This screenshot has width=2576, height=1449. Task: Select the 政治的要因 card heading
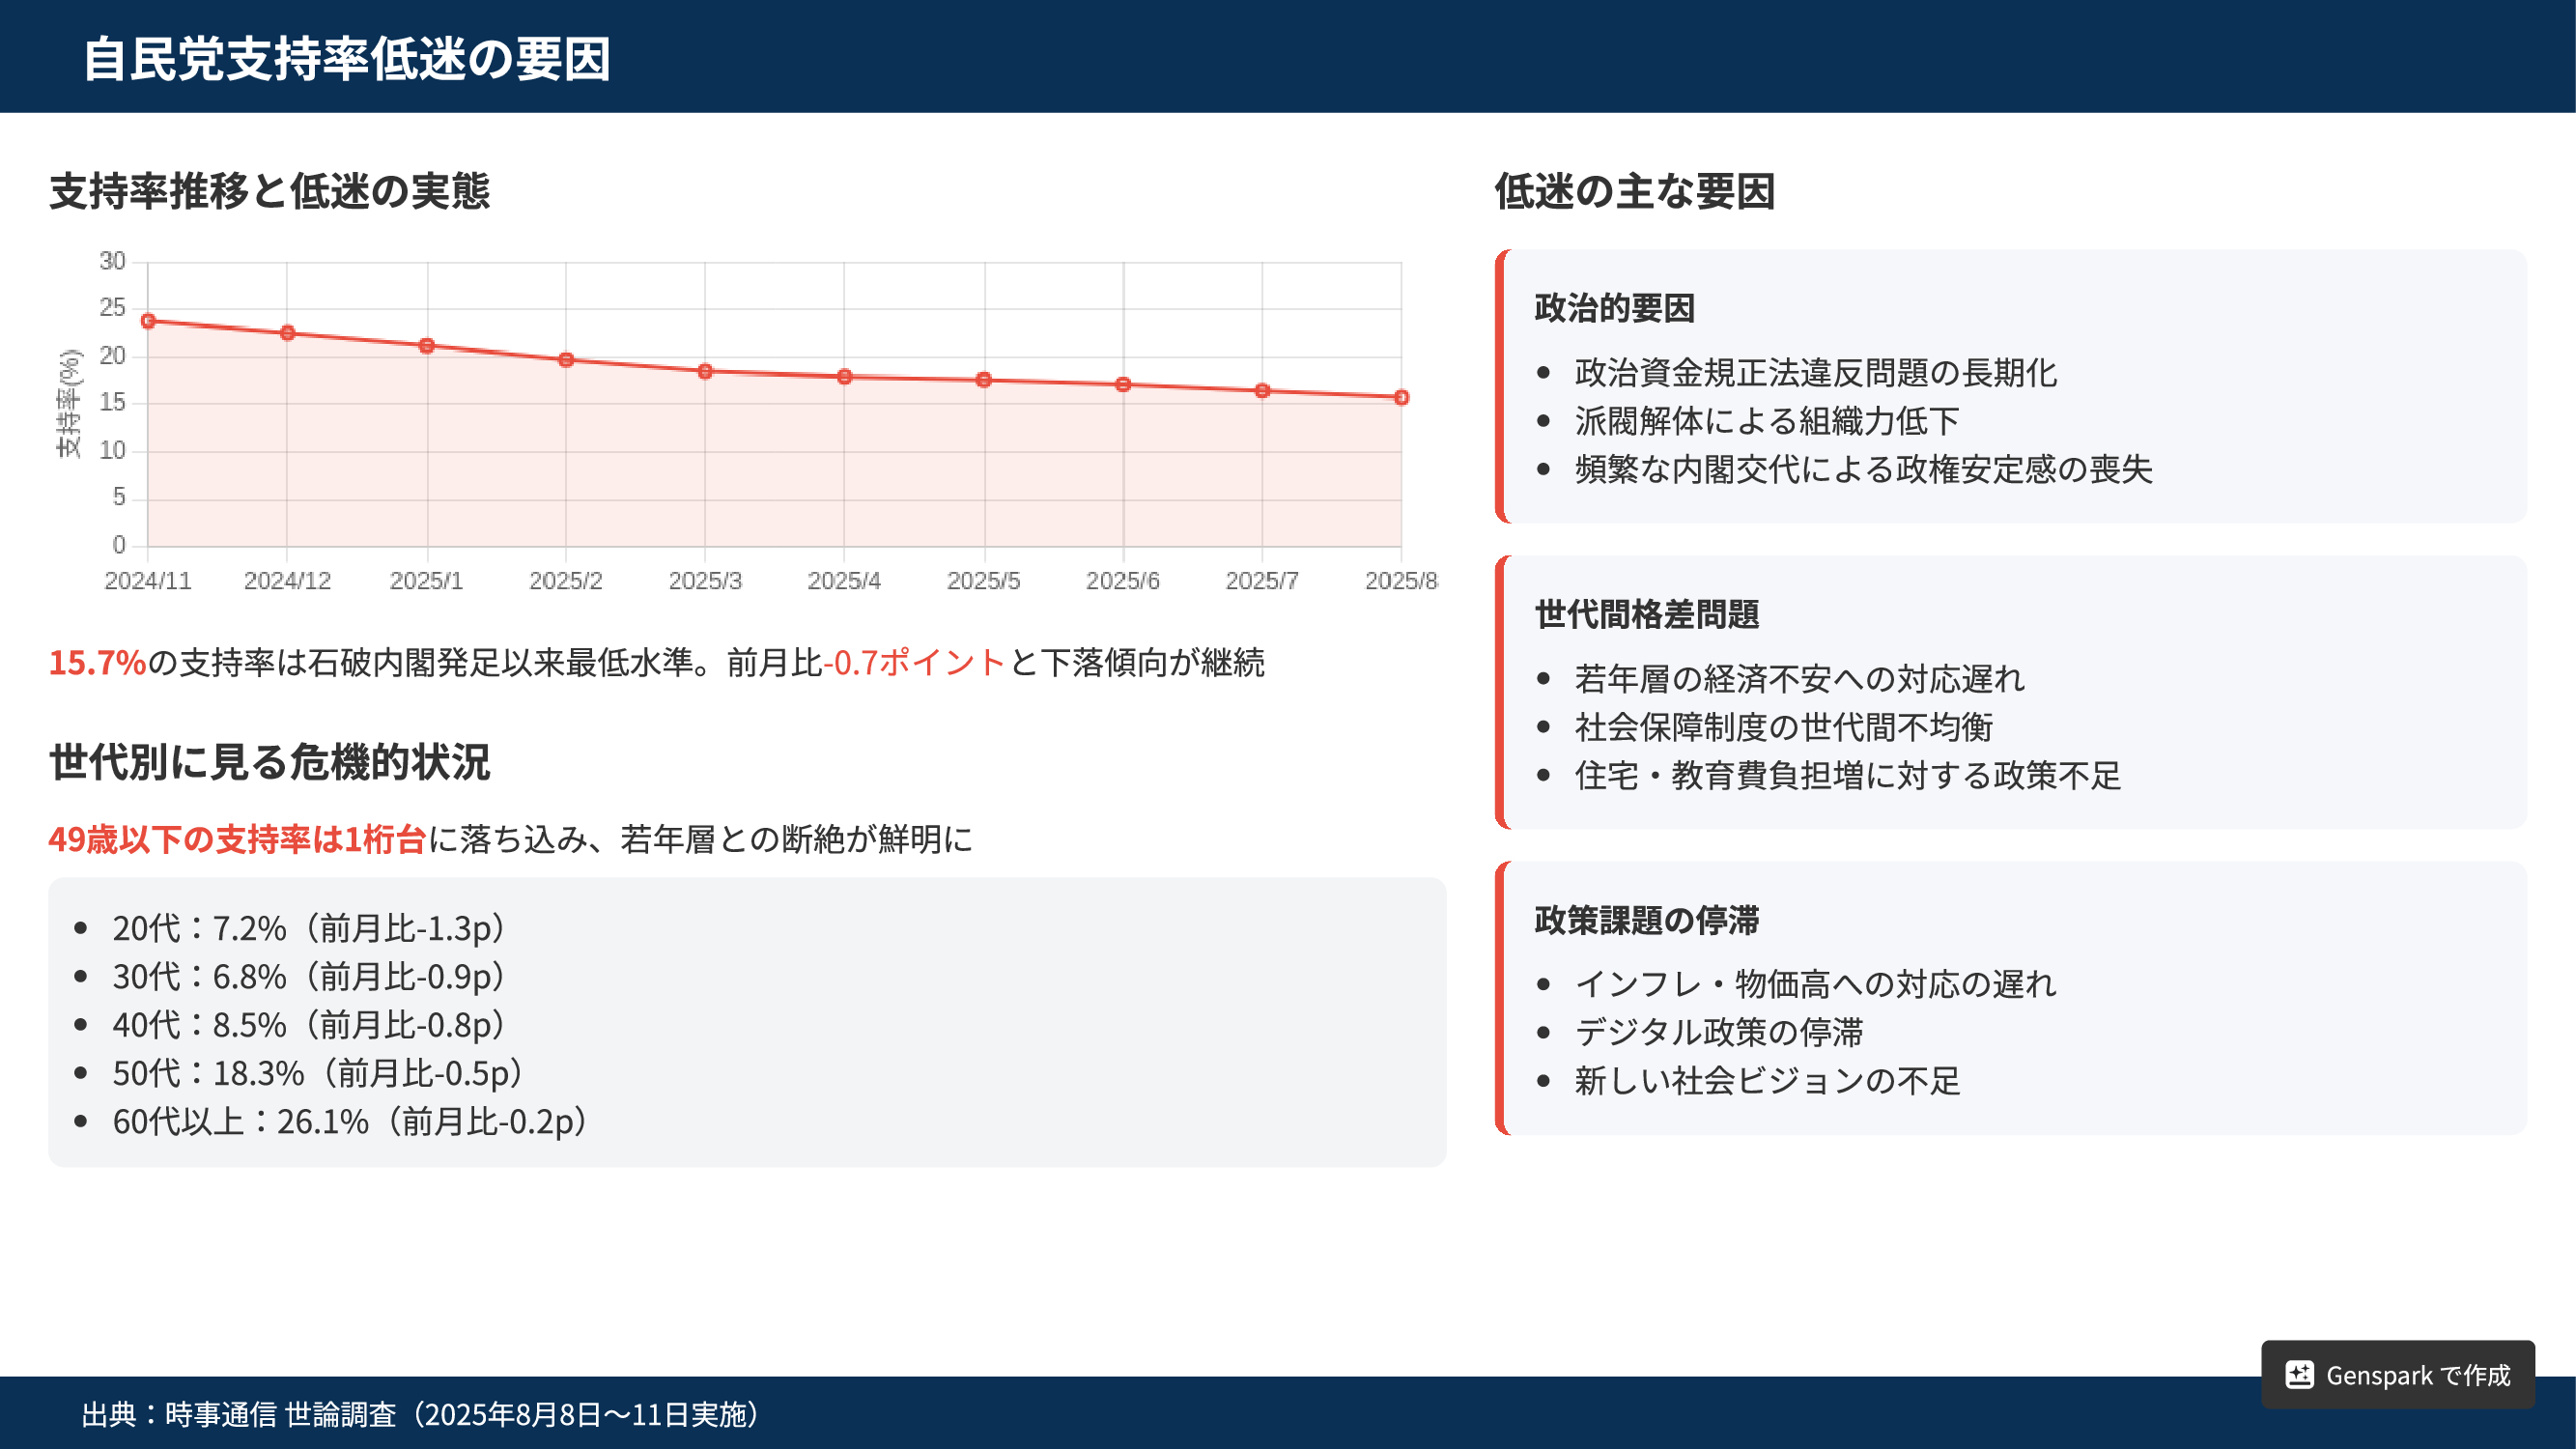coord(1614,308)
